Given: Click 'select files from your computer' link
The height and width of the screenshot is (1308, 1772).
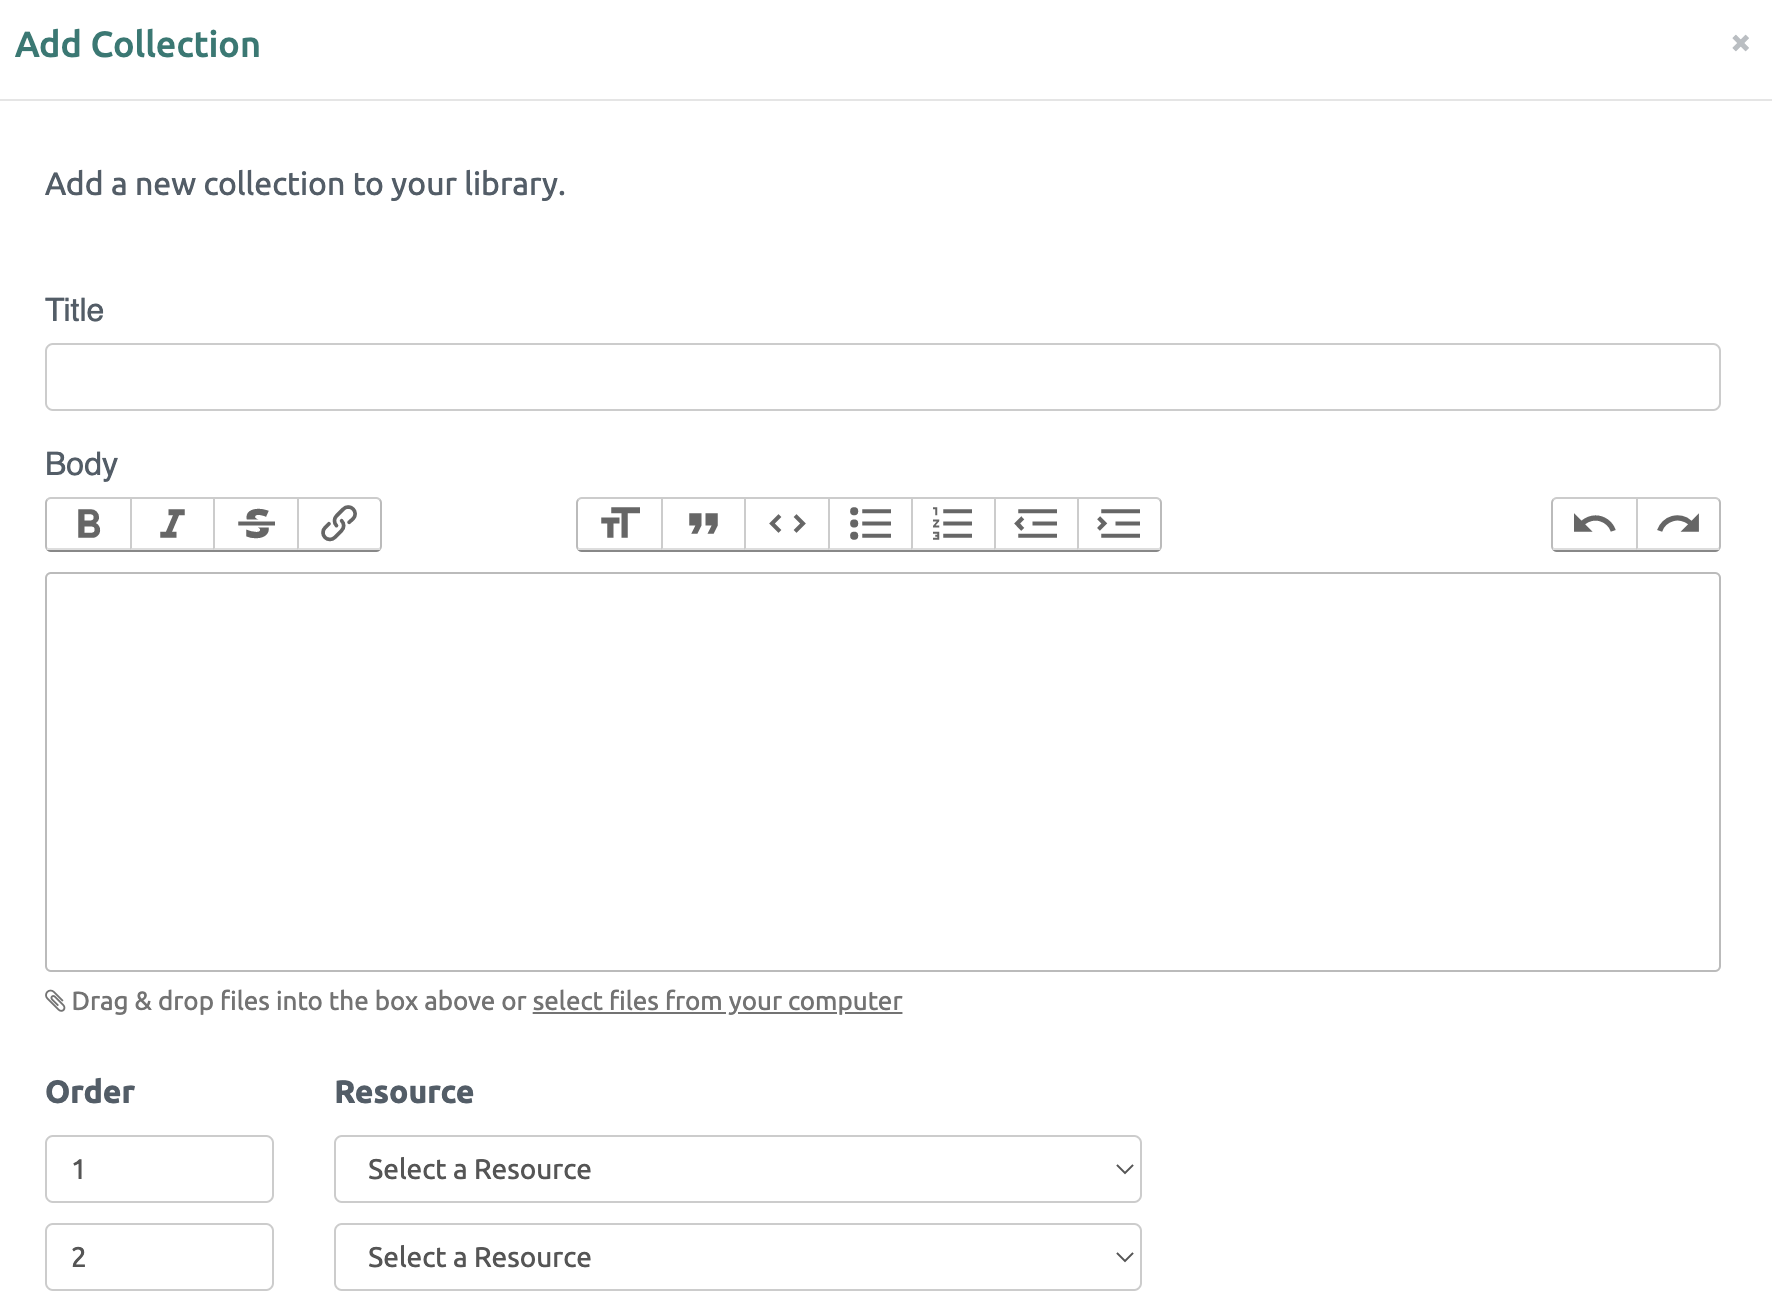Looking at the screenshot, I should 717,1001.
